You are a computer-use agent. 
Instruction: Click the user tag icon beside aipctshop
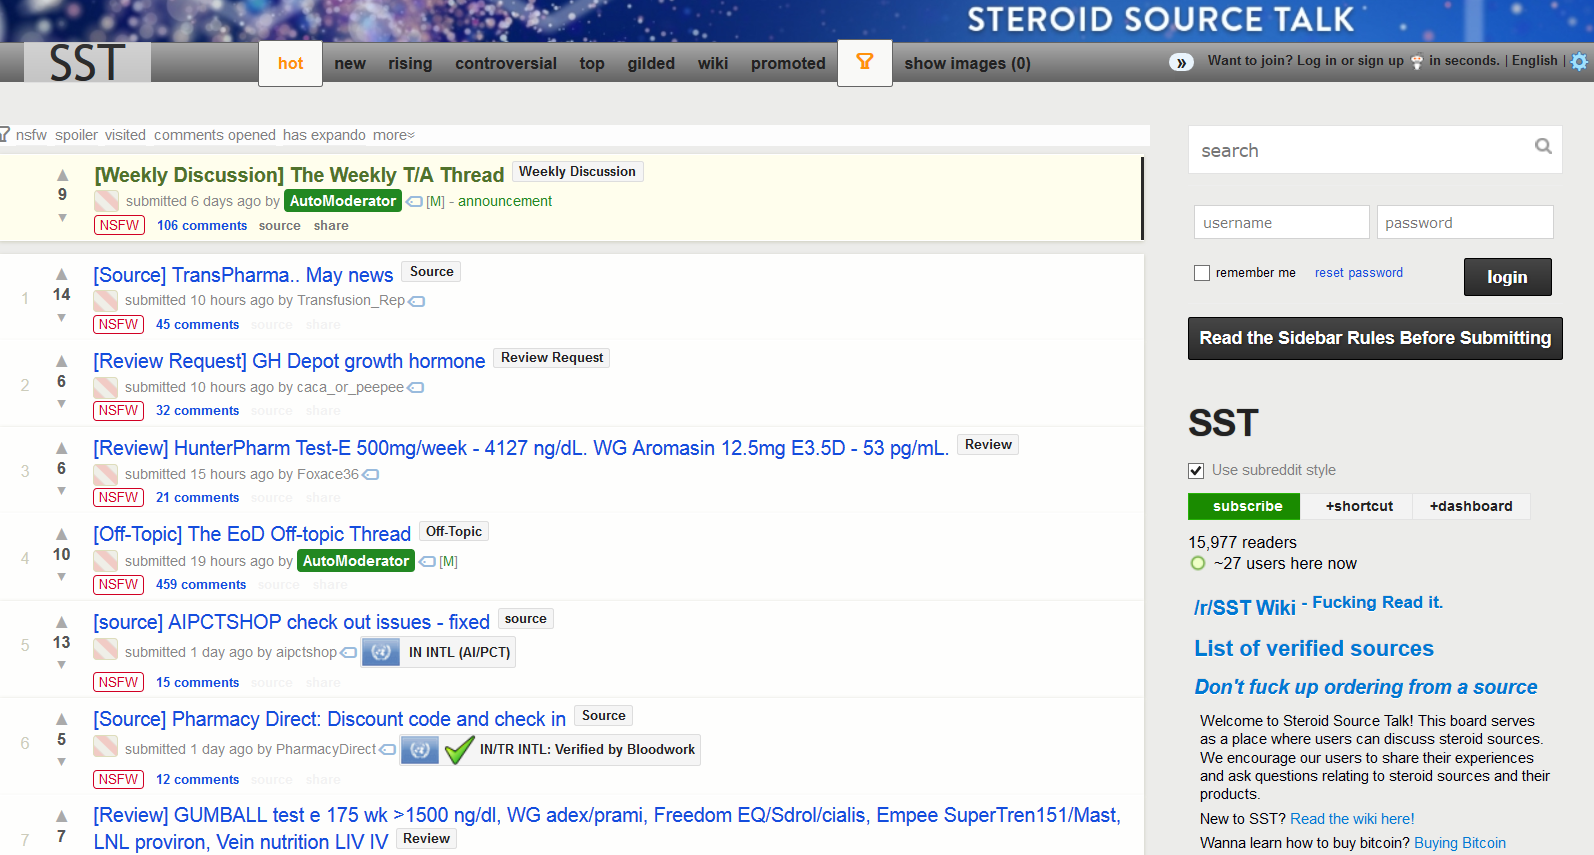point(349,653)
